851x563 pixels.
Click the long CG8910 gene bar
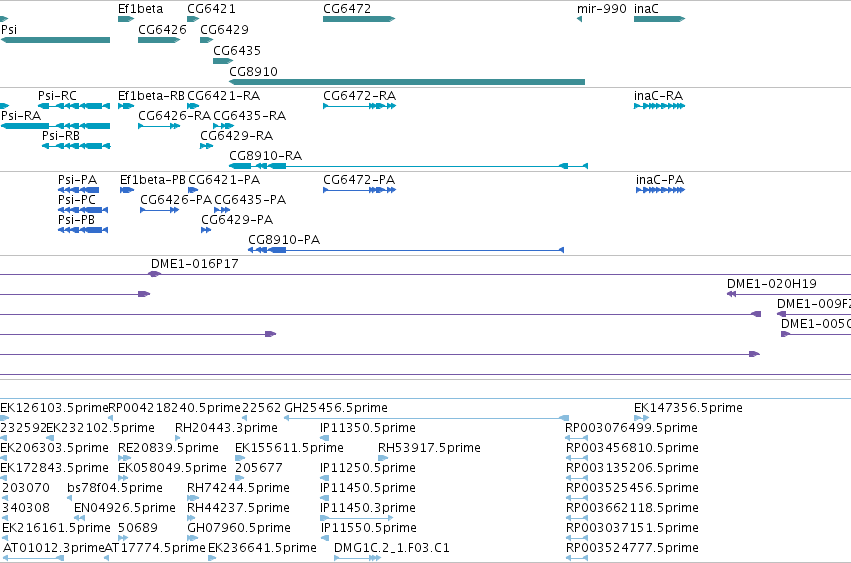coord(407,82)
